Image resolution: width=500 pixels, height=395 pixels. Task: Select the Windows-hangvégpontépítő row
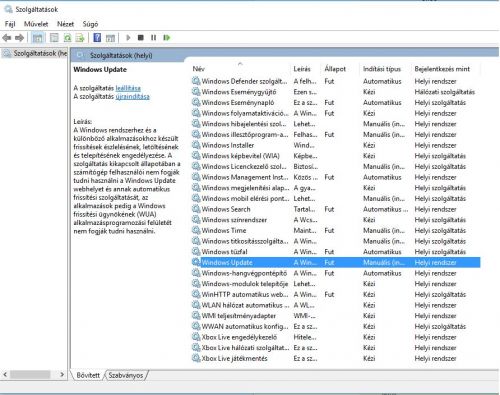[x=336, y=273]
